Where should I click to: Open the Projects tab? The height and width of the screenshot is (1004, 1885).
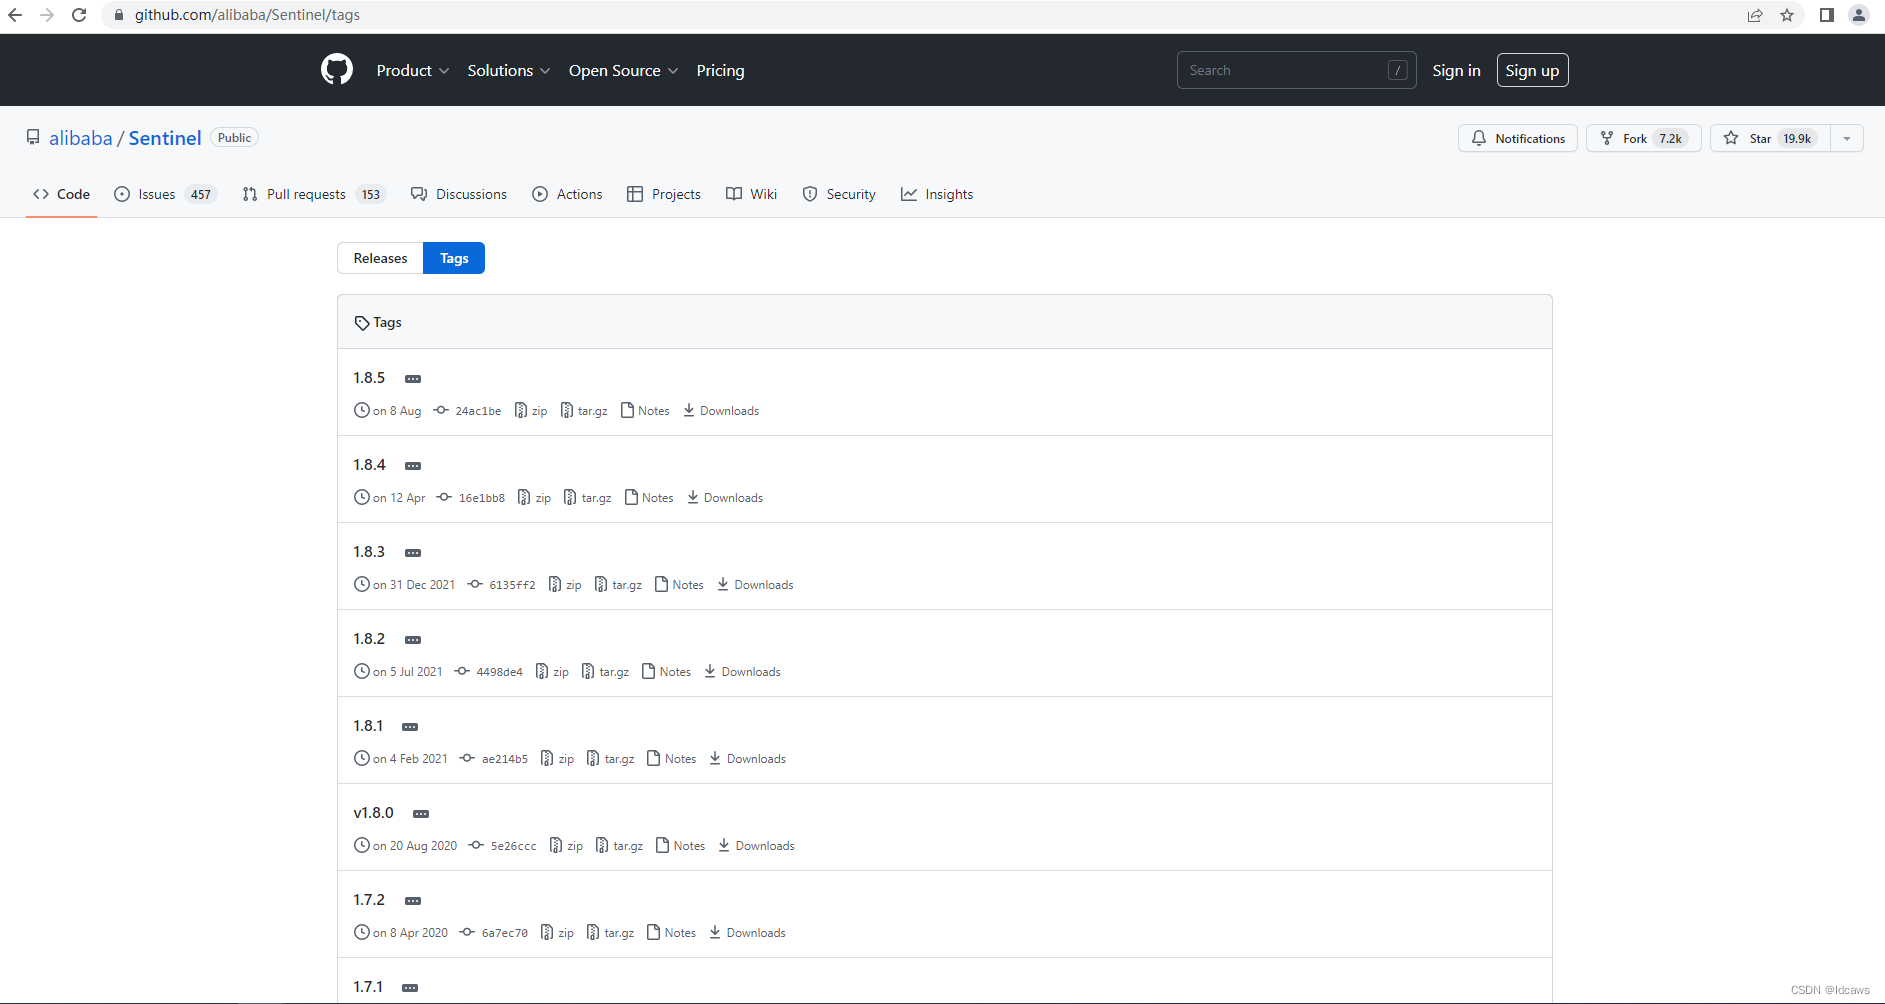click(663, 194)
